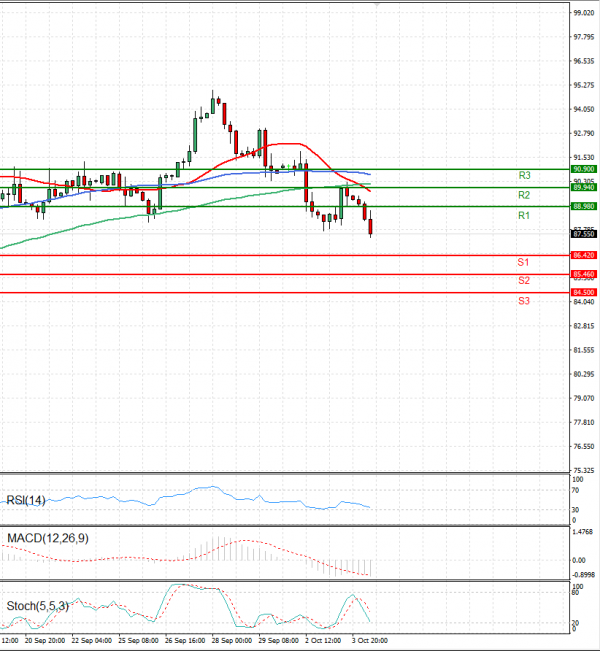The height and width of the screenshot is (651, 600).
Task: Click the current price 87.550 tag
Action: point(584,234)
